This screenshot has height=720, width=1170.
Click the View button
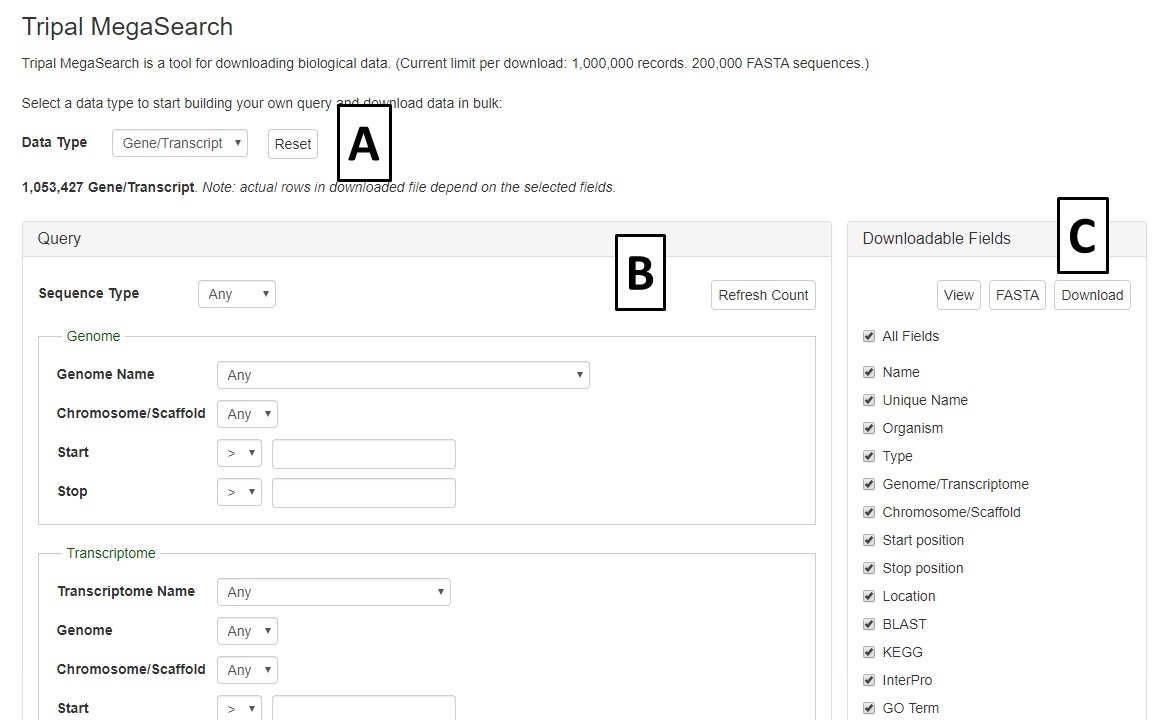[x=958, y=295]
